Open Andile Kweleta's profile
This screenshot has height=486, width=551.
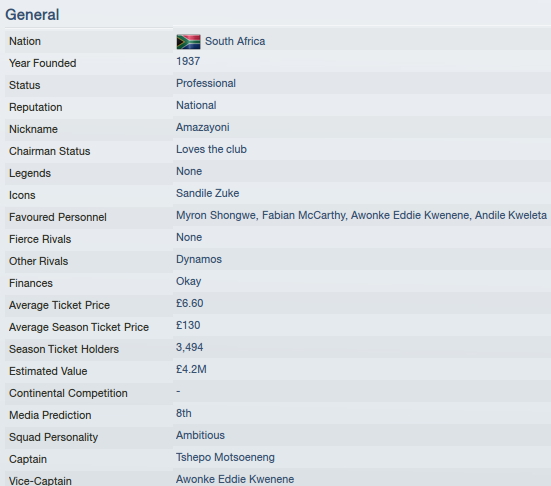coord(511,215)
